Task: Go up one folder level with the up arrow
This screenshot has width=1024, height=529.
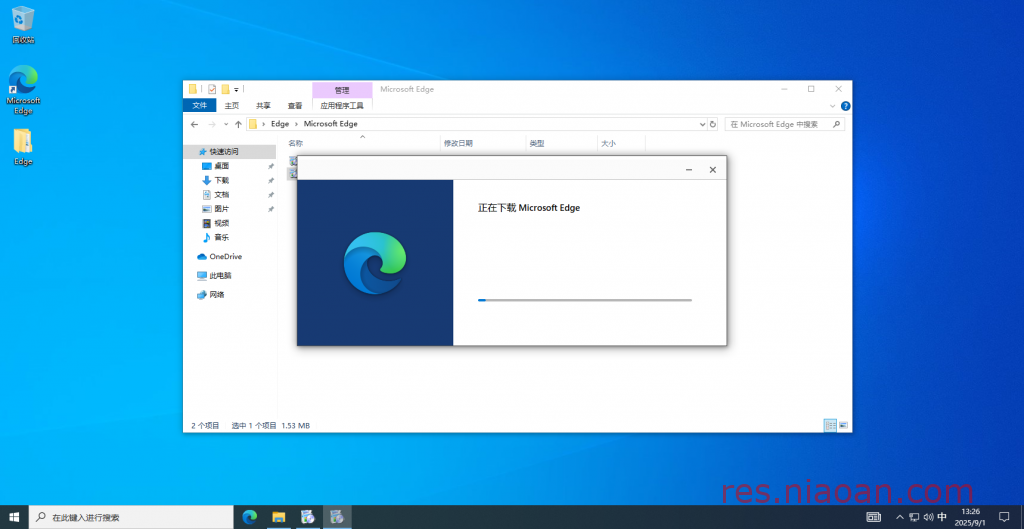Action: [x=238, y=124]
